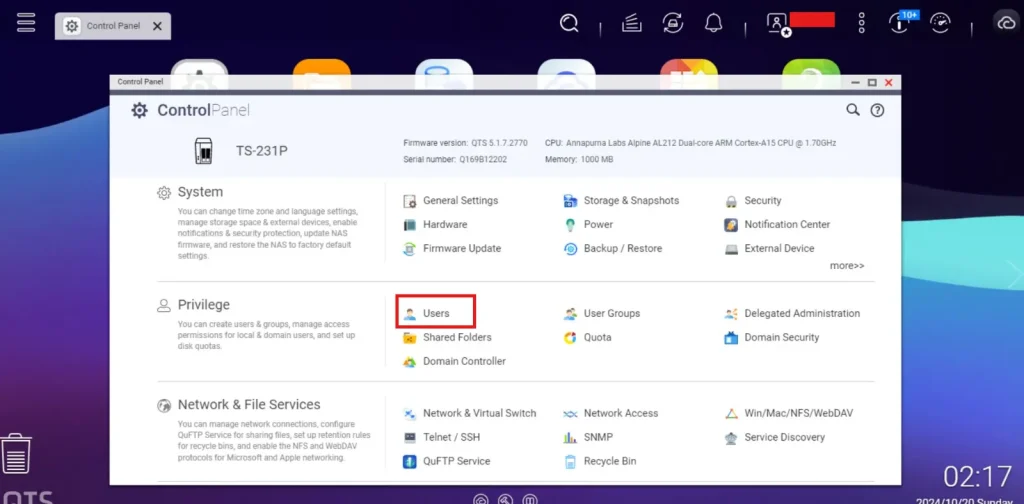This screenshot has width=1024, height=504.
Task: Select the Privilege category heading
Action: pos(204,305)
